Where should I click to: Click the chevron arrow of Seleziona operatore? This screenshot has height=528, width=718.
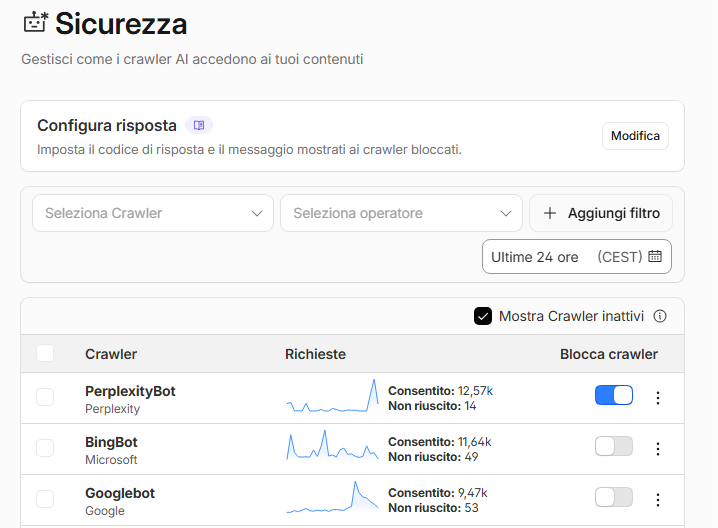click(506, 213)
